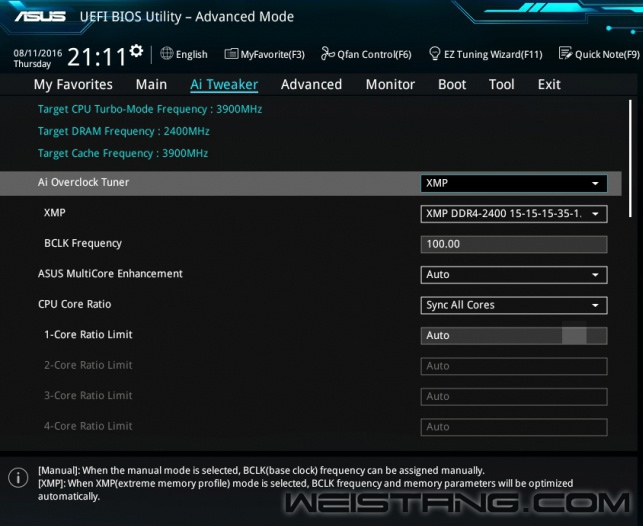Expand ASUS MultiCore Enhancement dropdown
This screenshot has height=526, width=643.
tap(514, 275)
